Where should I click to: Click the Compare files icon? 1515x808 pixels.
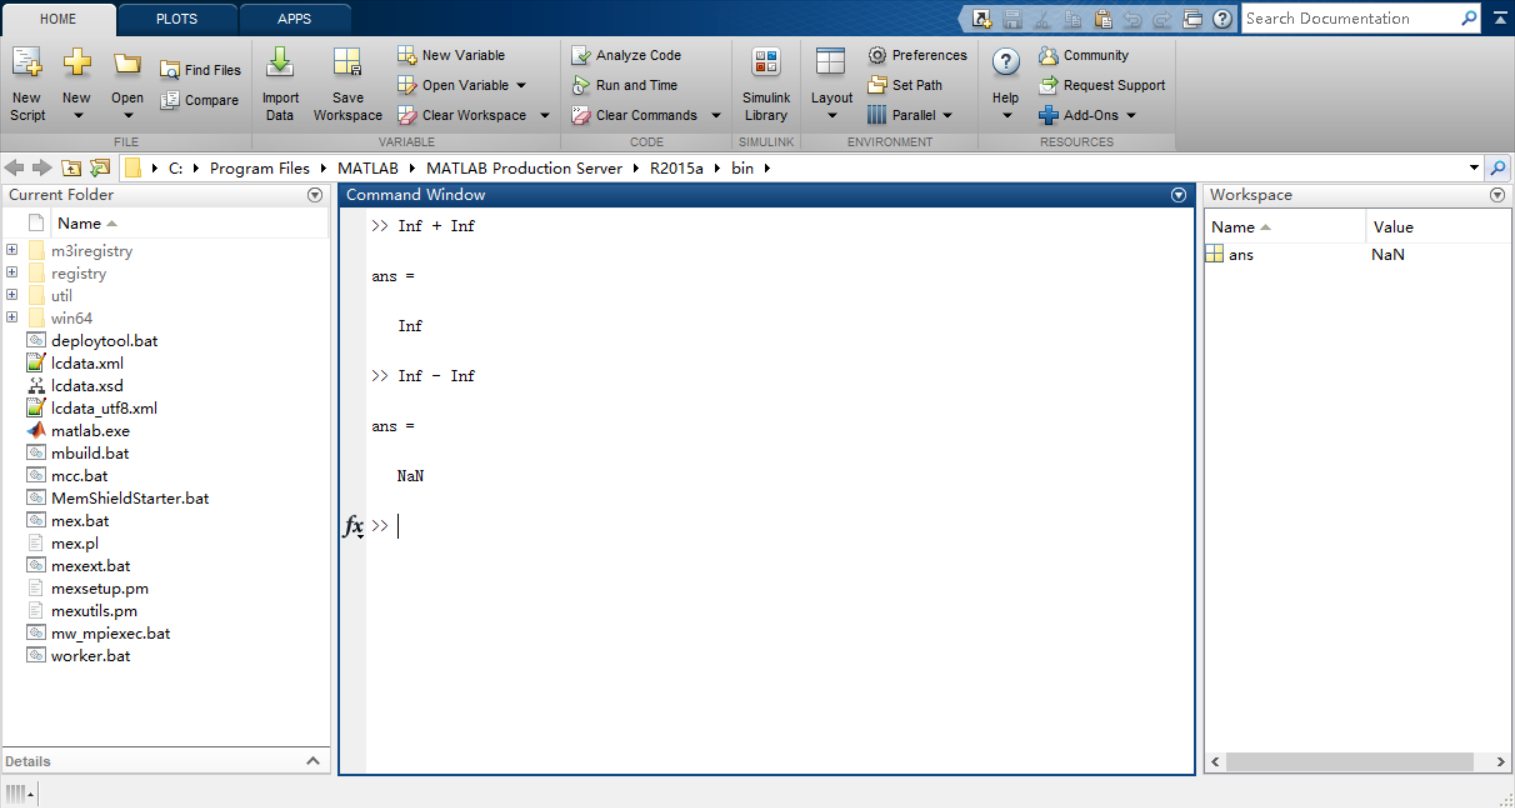pos(170,100)
